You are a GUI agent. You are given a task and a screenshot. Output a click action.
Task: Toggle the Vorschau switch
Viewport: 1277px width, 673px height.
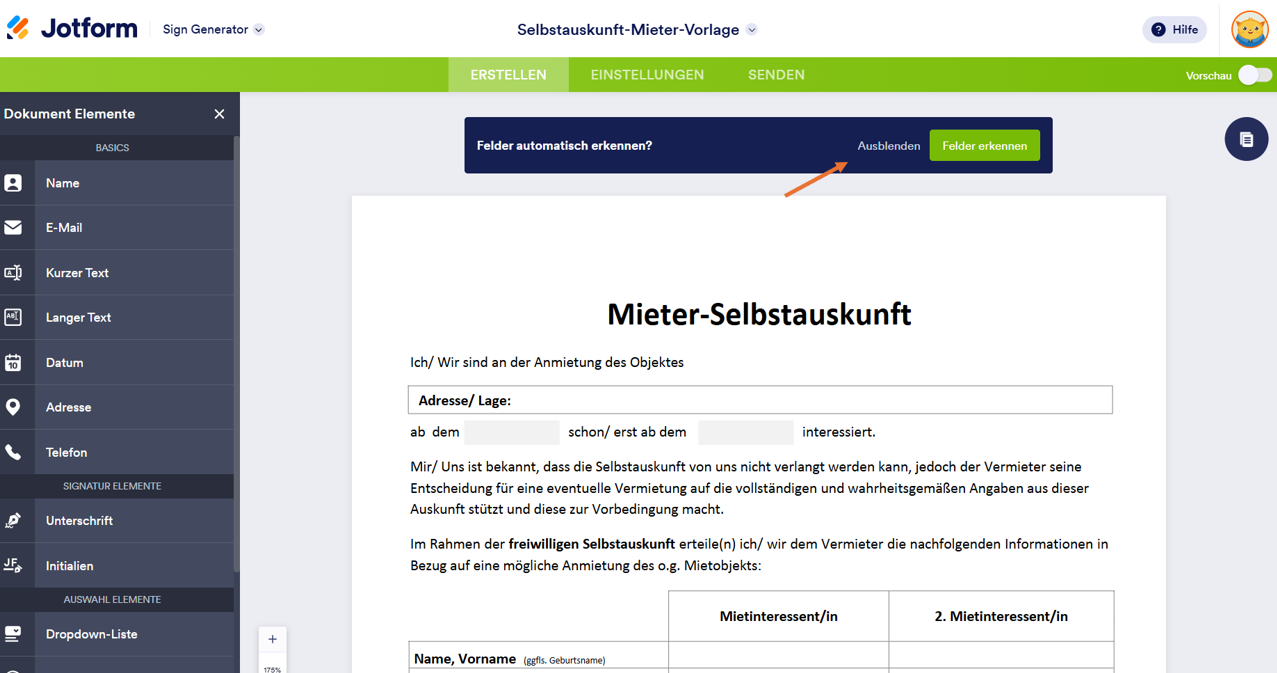(x=1253, y=75)
